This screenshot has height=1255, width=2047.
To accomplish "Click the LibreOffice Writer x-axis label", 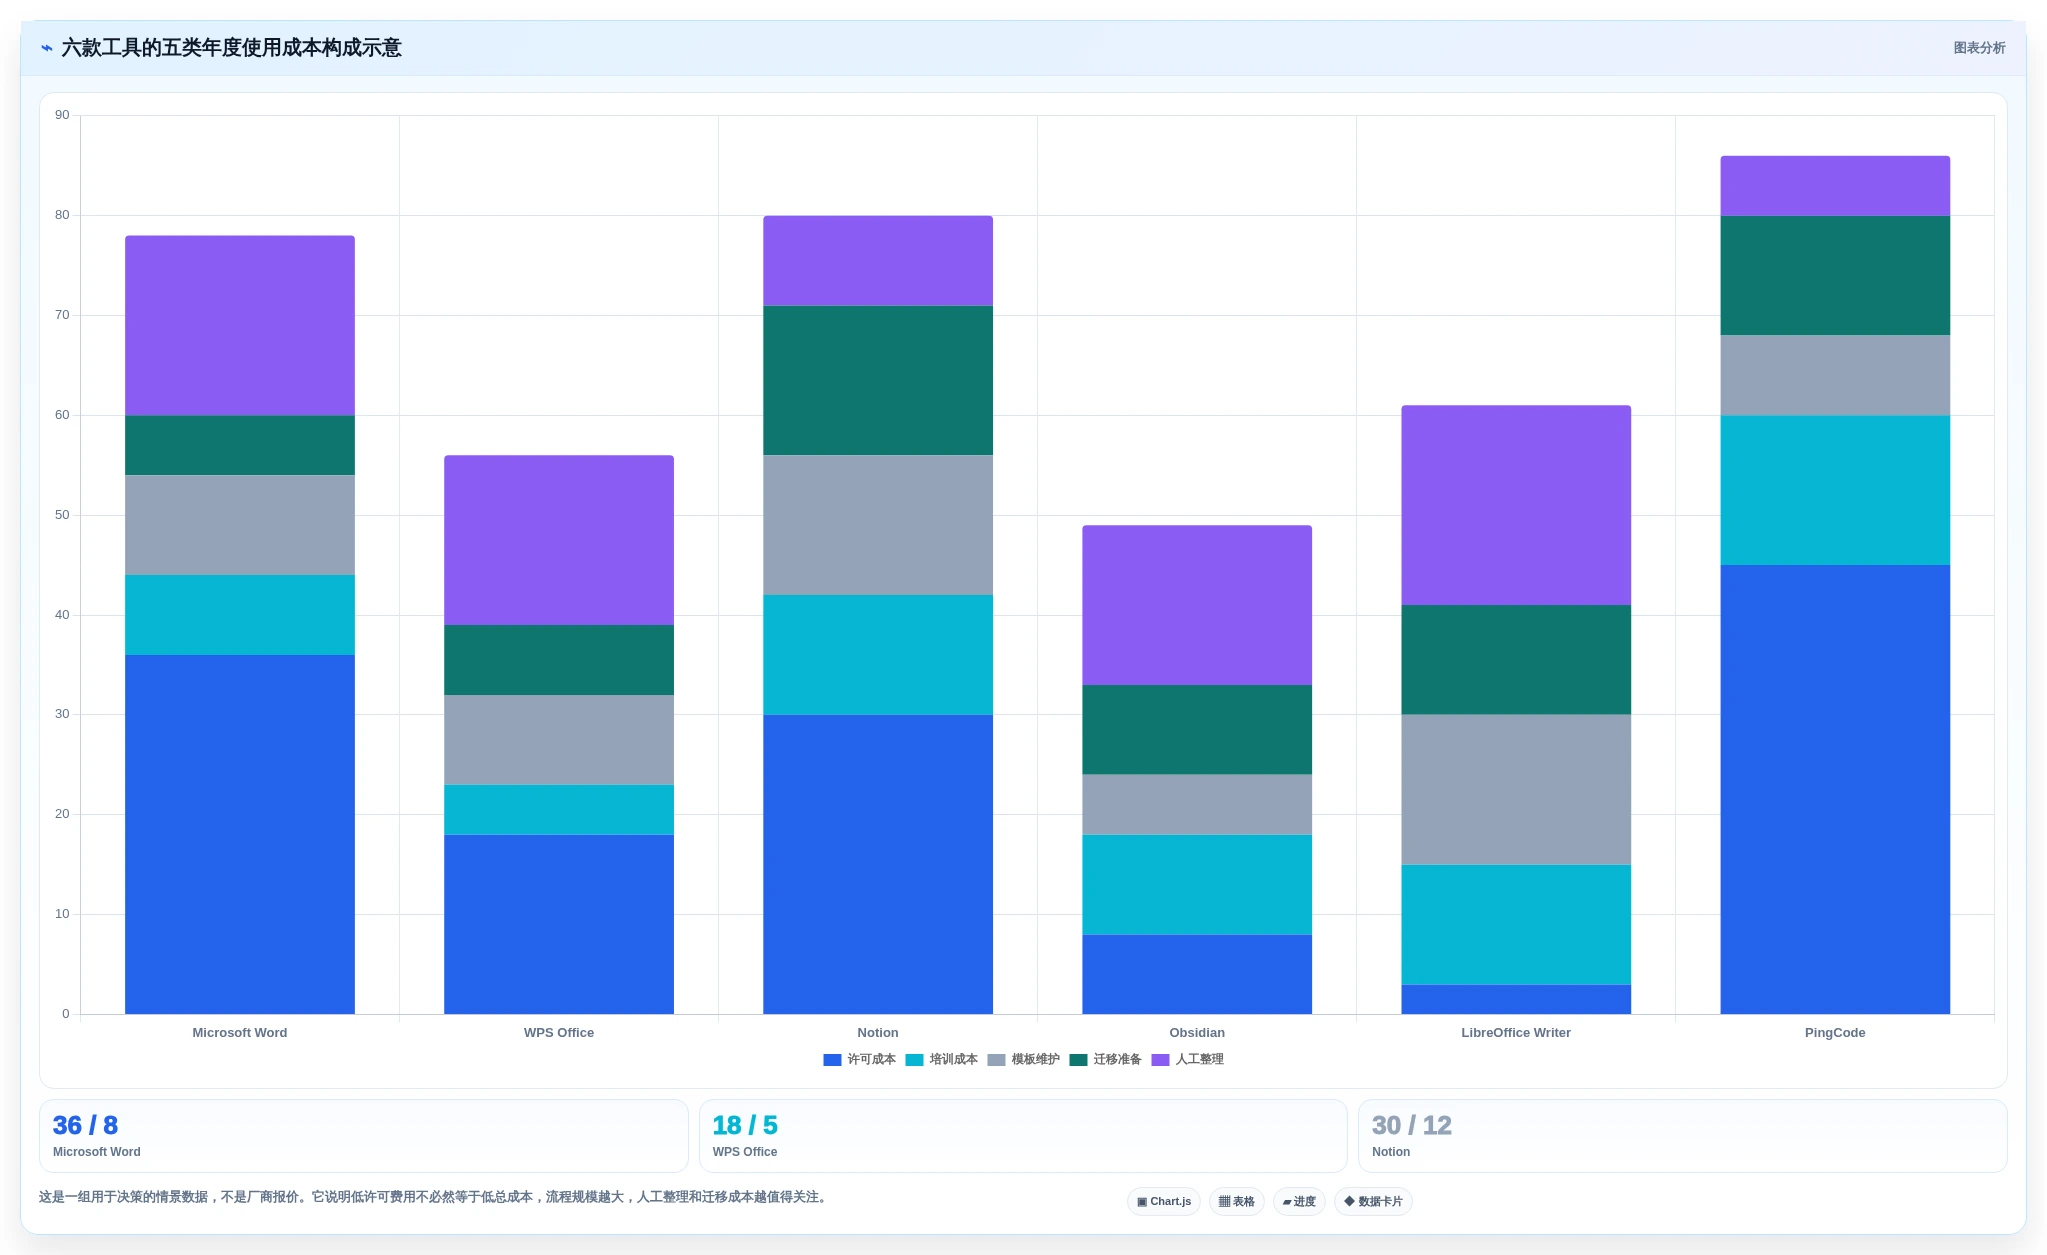I will [x=1516, y=1033].
